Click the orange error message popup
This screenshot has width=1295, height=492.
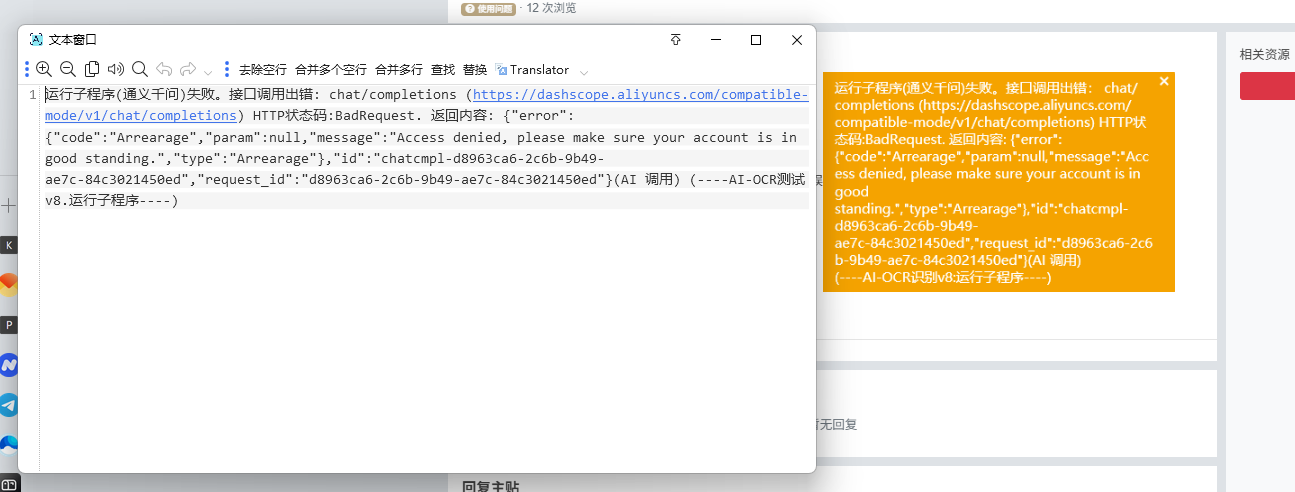tap(998, 182)
